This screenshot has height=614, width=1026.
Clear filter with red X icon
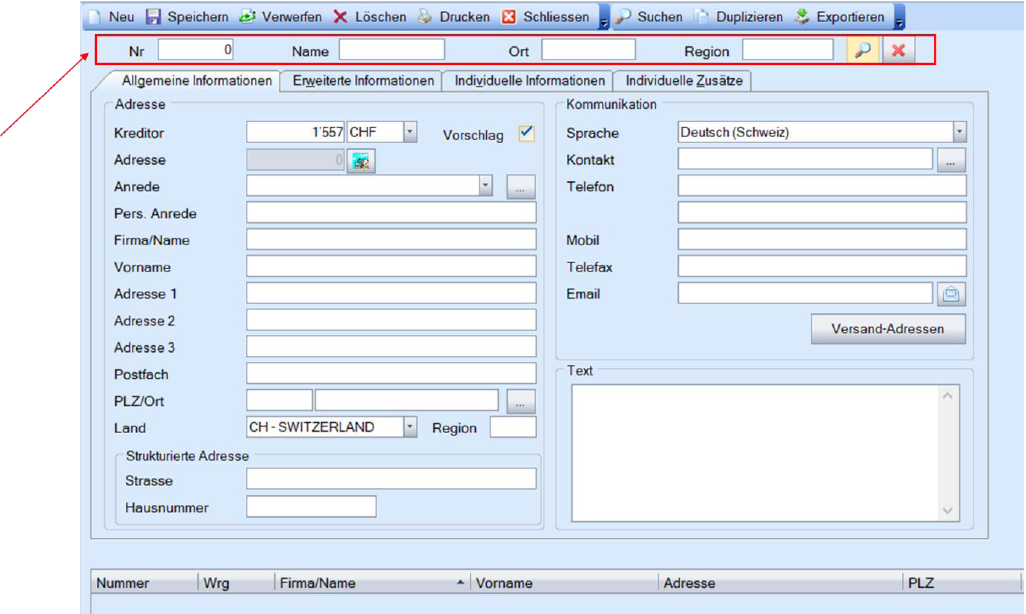898,50
